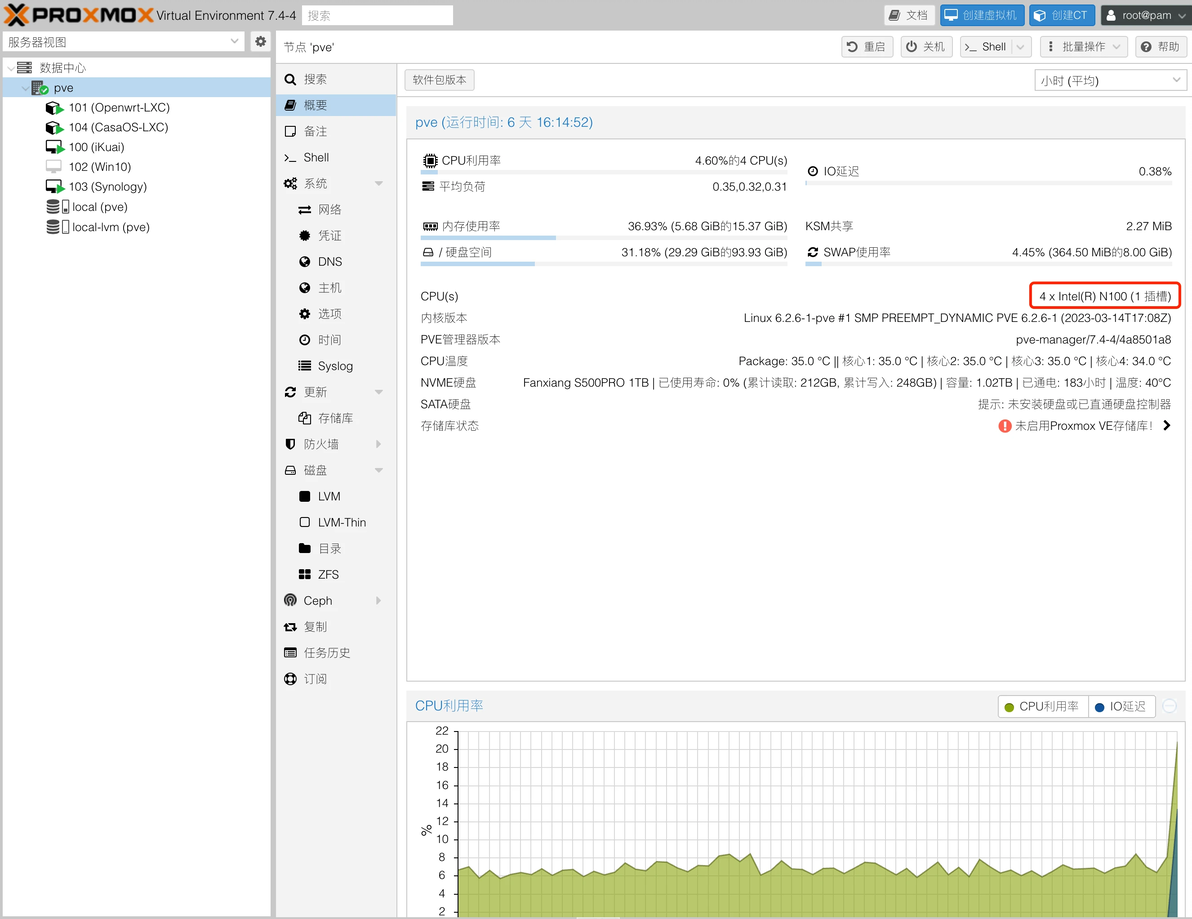
Task: Open local (pve) storage
Action: coord(100,207)
